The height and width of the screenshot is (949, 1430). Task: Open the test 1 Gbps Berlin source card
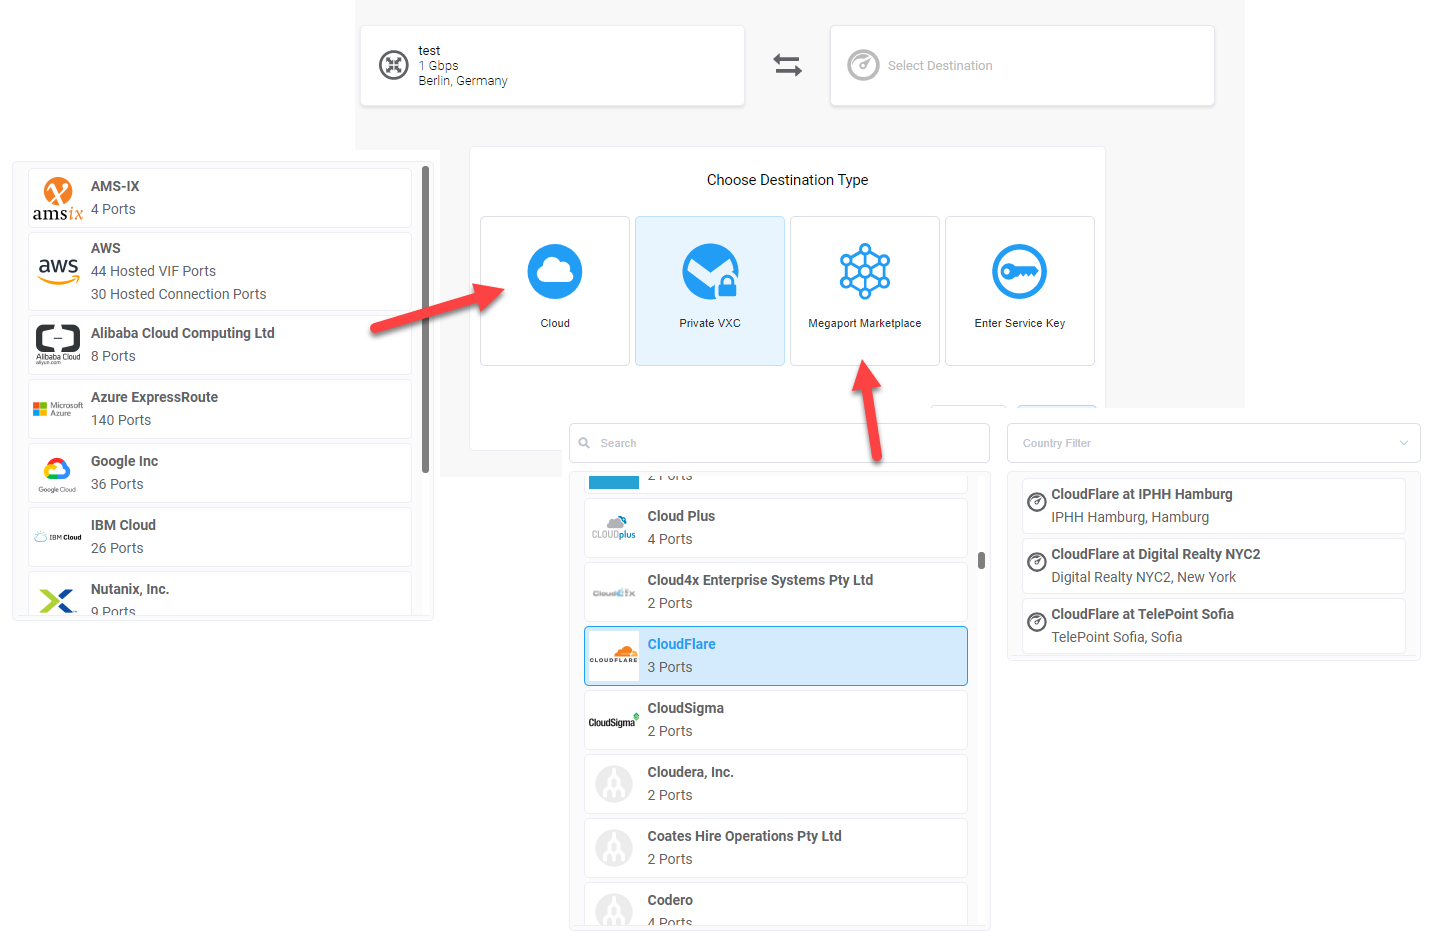552,66
